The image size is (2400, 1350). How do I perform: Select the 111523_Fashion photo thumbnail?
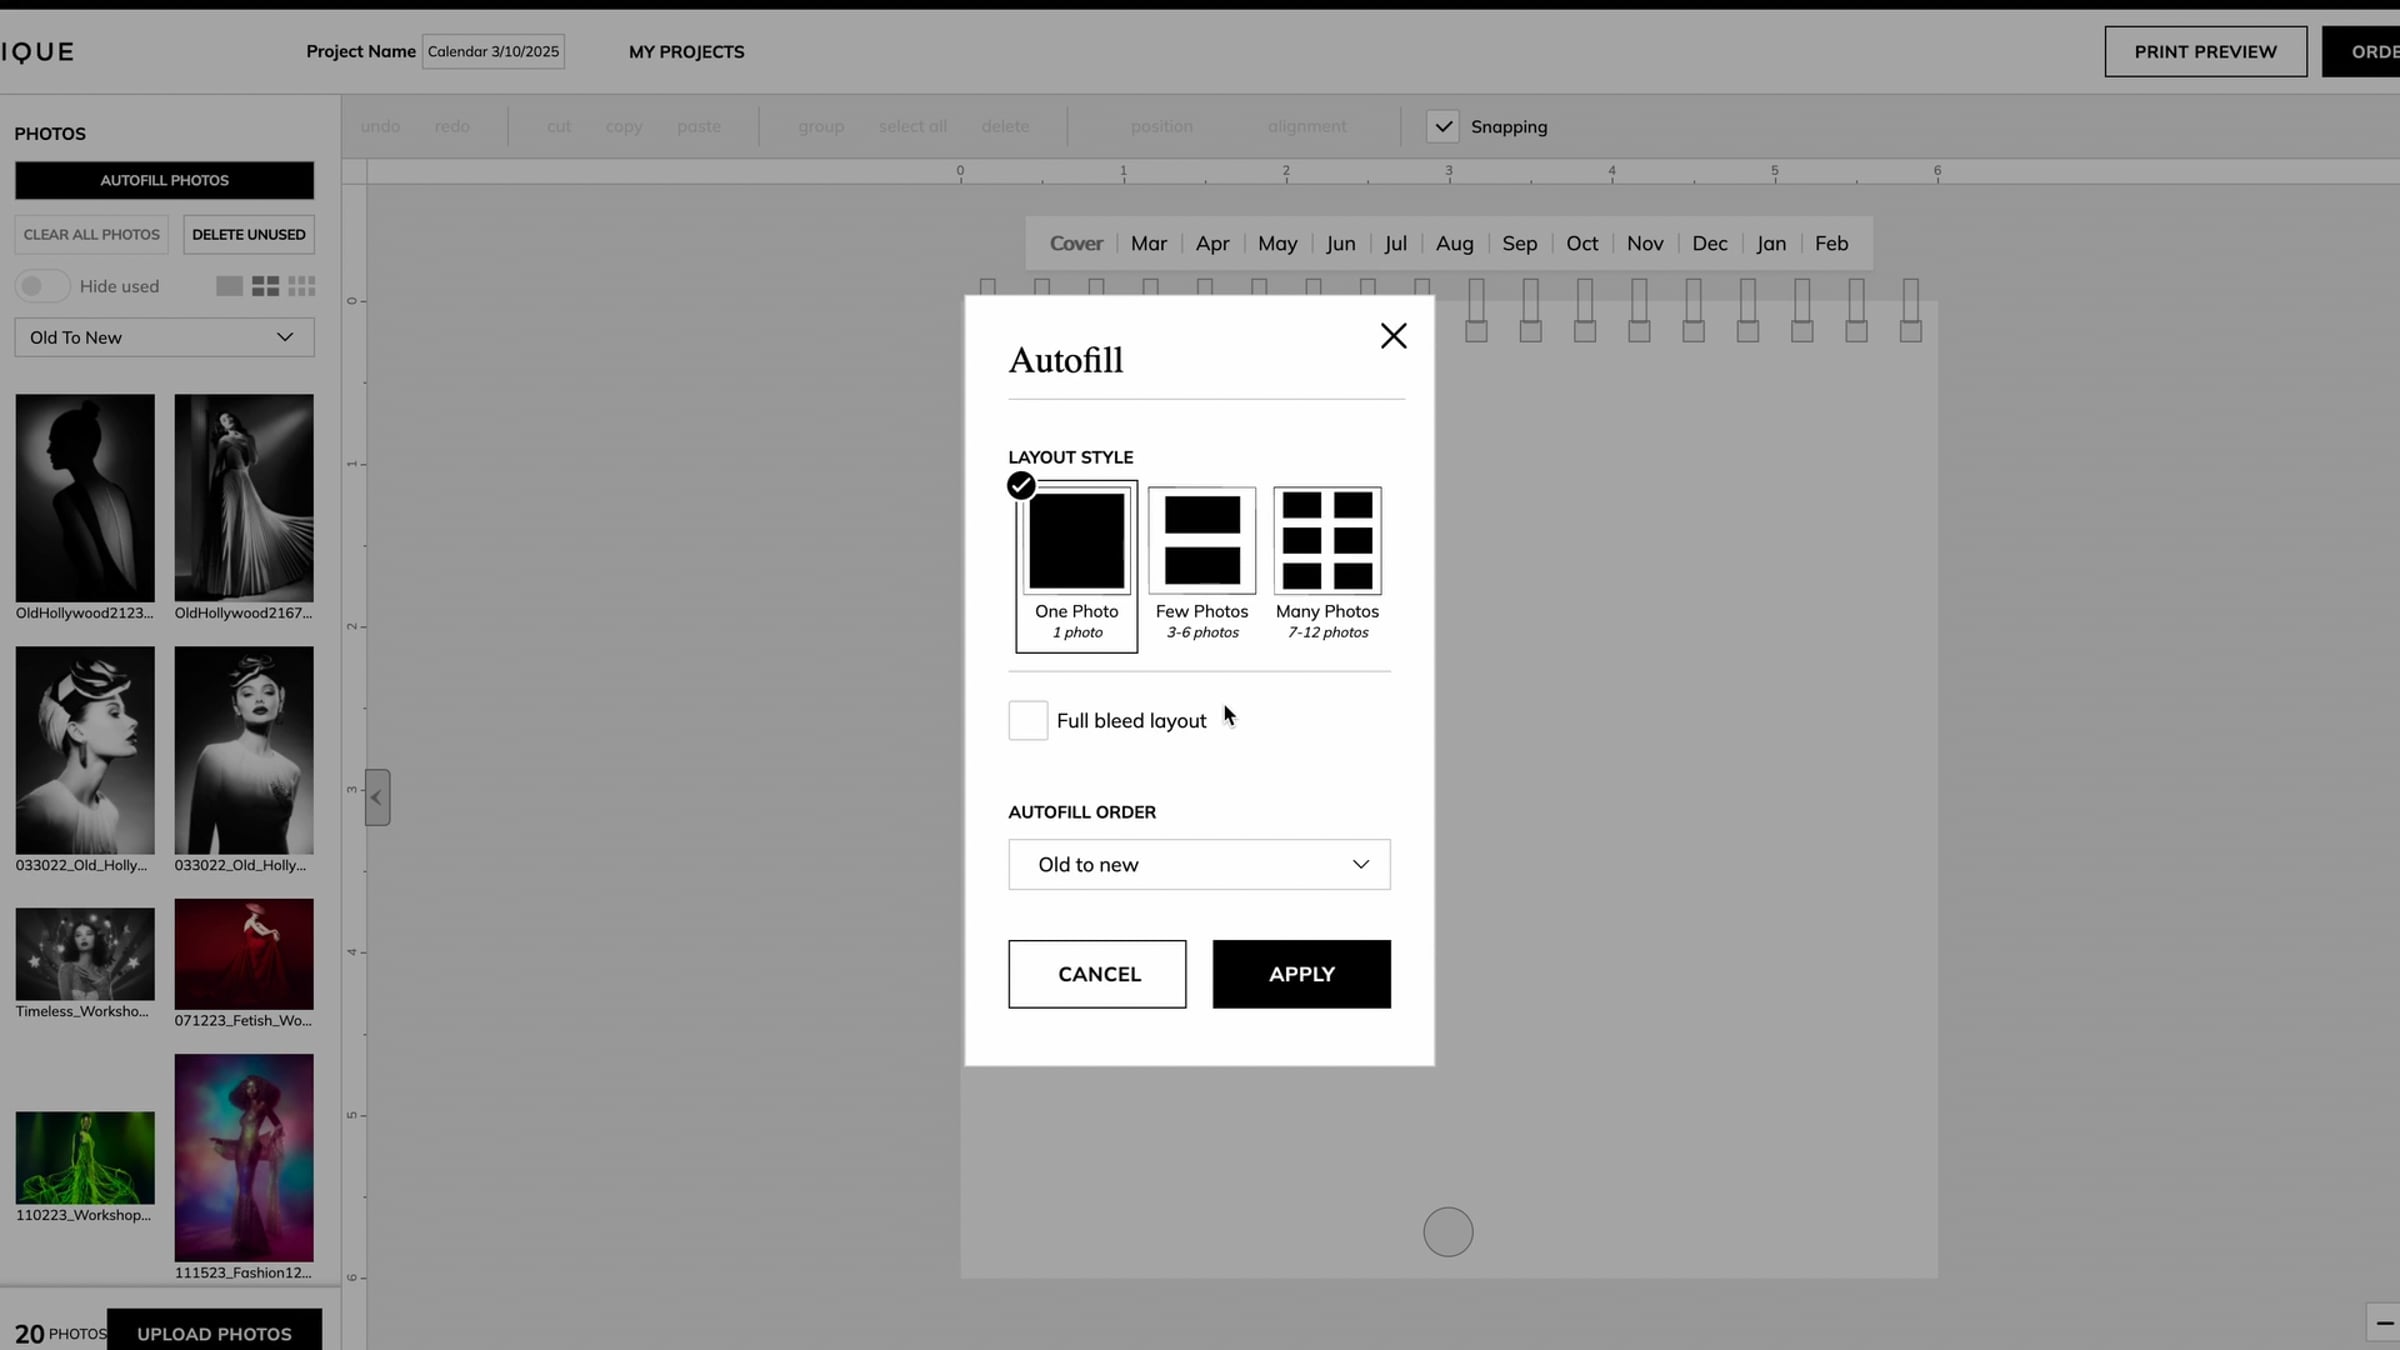244,1157
